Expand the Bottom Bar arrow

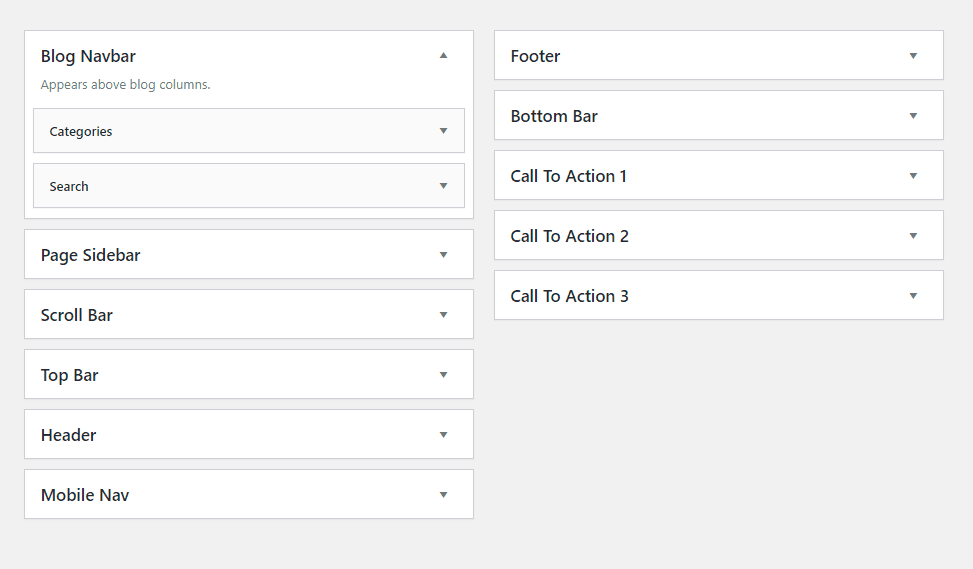click(913, 116)
